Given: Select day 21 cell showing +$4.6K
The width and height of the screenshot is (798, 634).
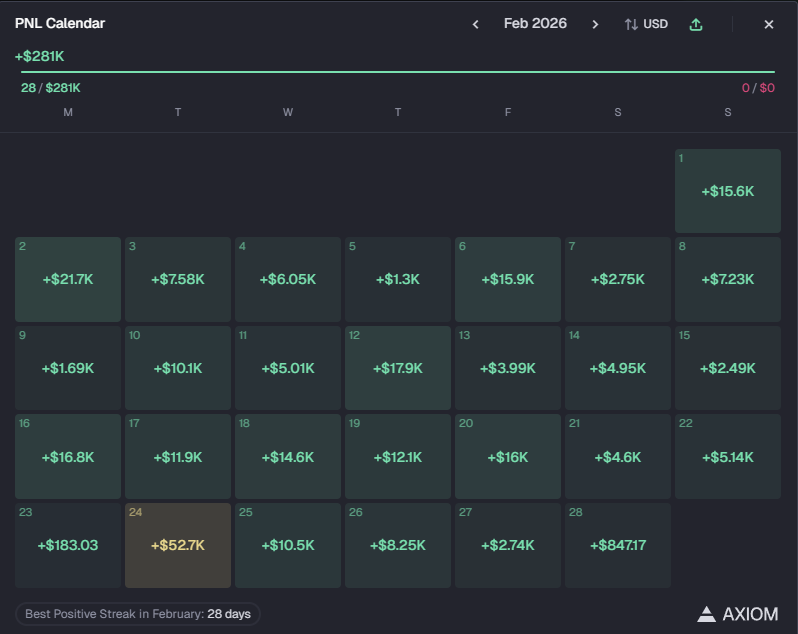Looking at the screenshot, I should (617, 456).
